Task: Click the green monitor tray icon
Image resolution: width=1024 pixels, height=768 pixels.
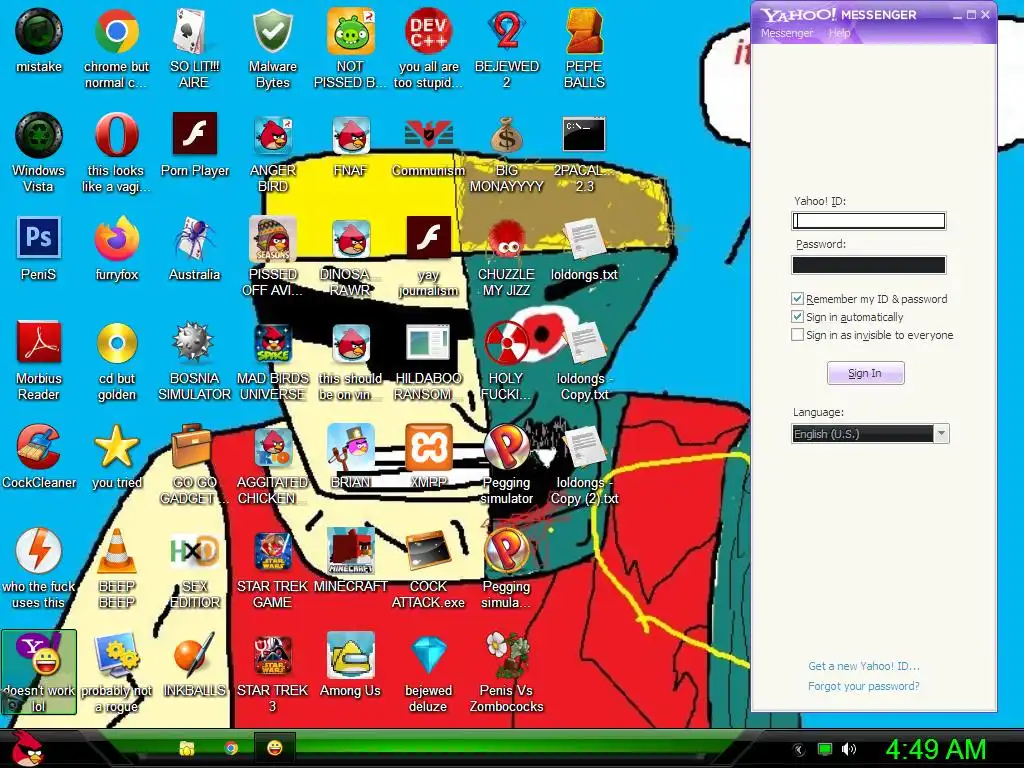Action: pos(825,749)
